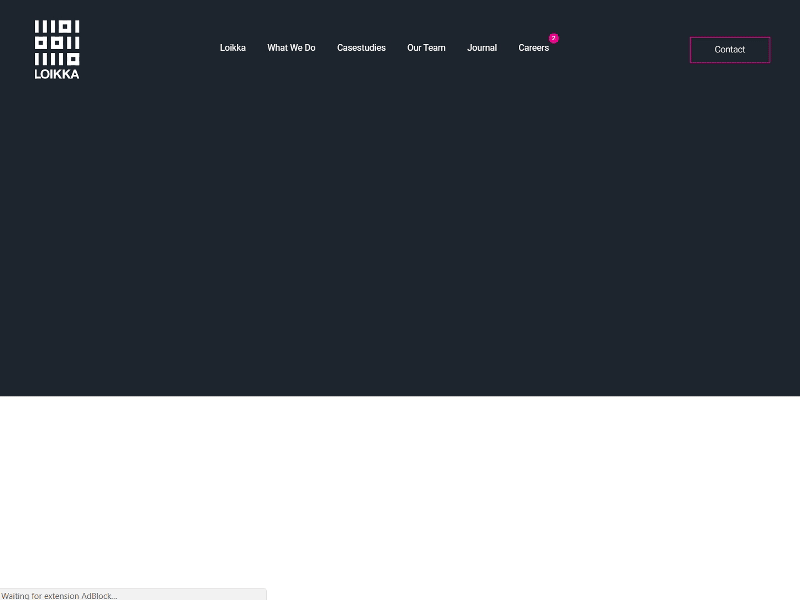Open the "Journal" page link
Screen dimensions: 800x600
482,47
